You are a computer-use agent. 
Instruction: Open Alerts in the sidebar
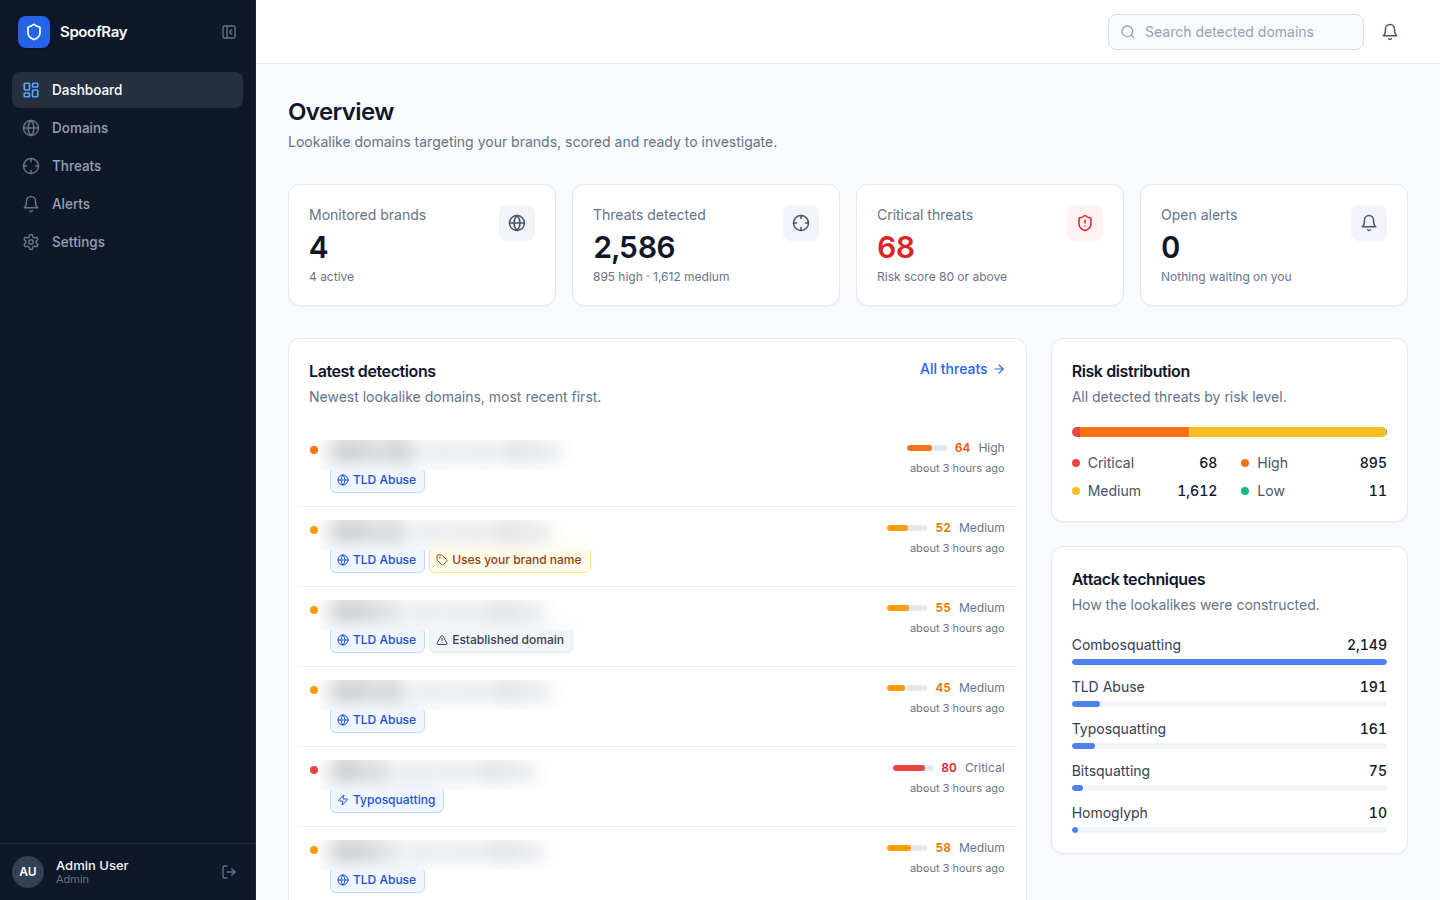pyautogui.click(x=127, y=204)
